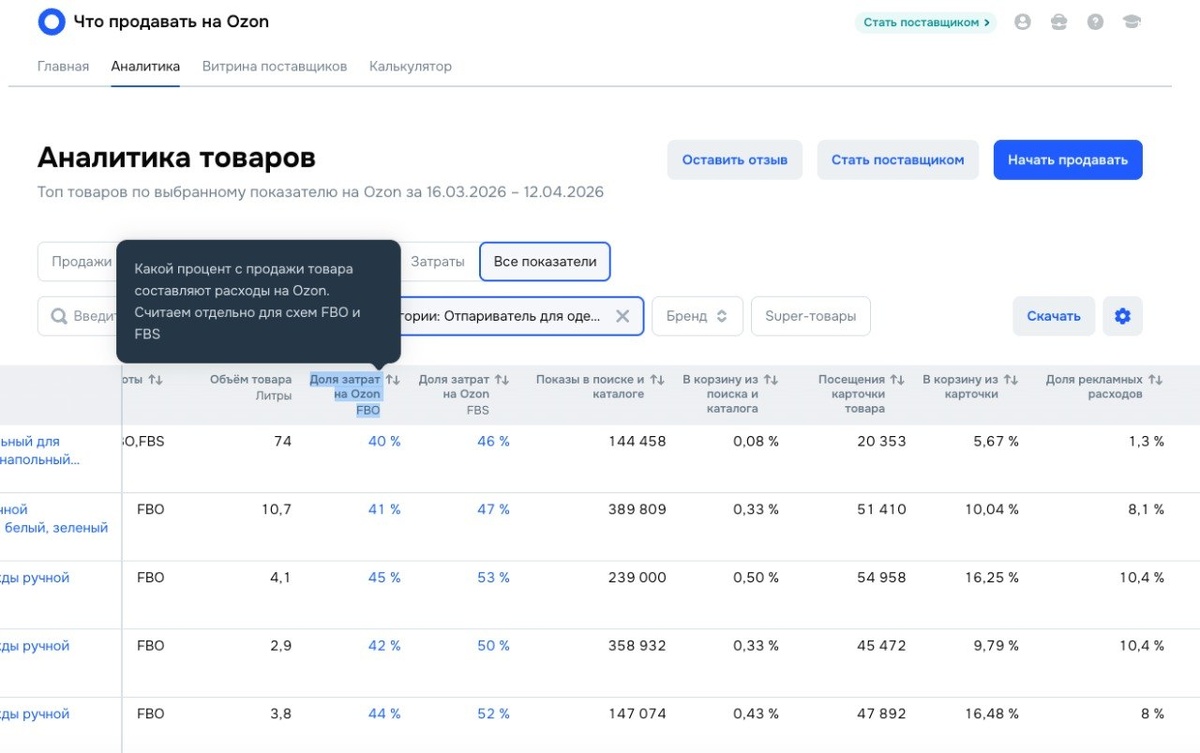Click the 389 809 impressions cell
Screen dimensions: 1200x753
click(637, 509)
